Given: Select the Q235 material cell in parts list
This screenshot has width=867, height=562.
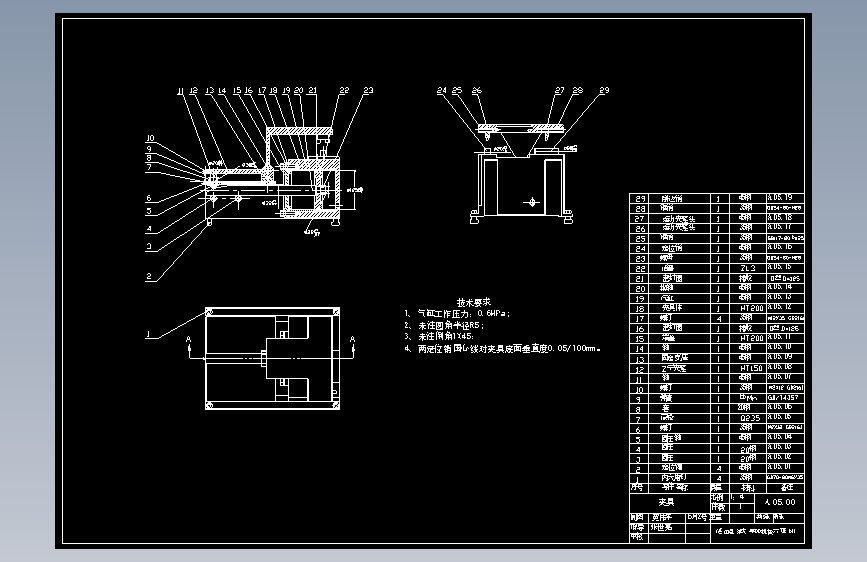Looking at the screenshot, I should tap(748, 418).
